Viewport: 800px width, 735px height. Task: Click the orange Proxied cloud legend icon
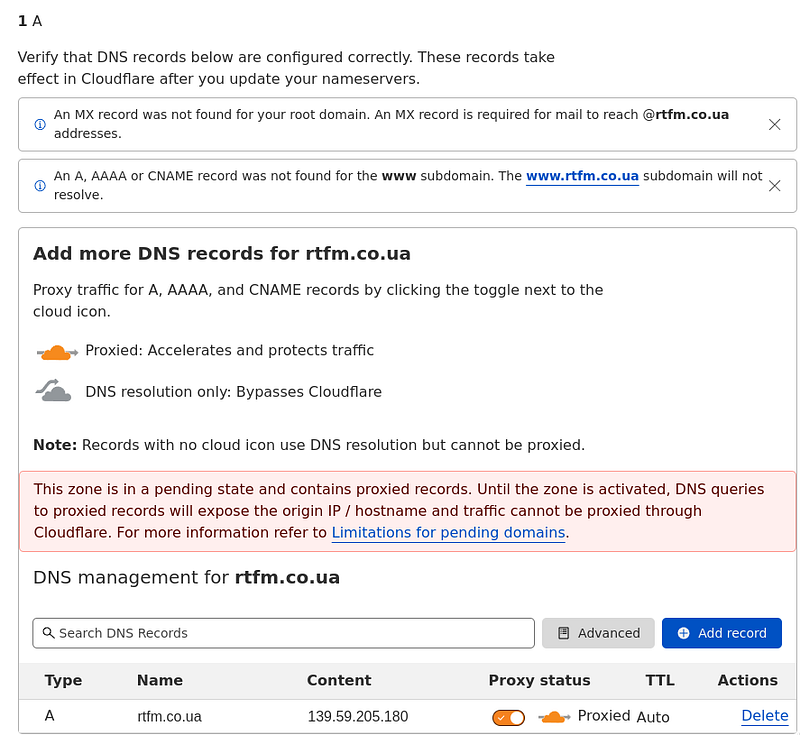pyautogui.click(x=57, y=352)
